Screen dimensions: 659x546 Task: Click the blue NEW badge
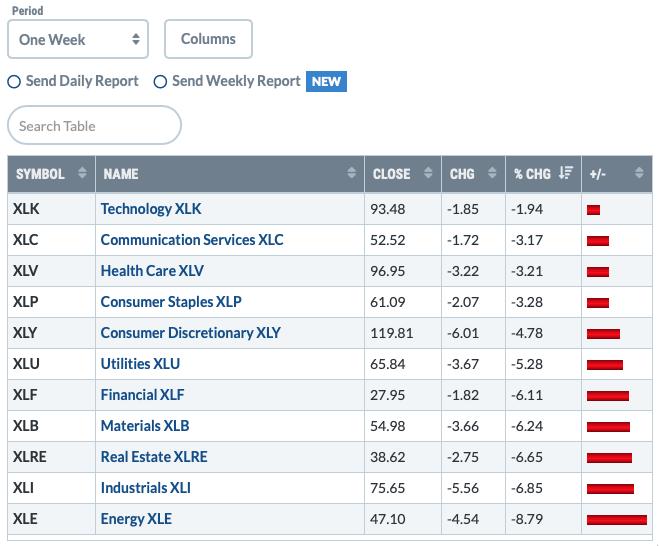(326, 82)
